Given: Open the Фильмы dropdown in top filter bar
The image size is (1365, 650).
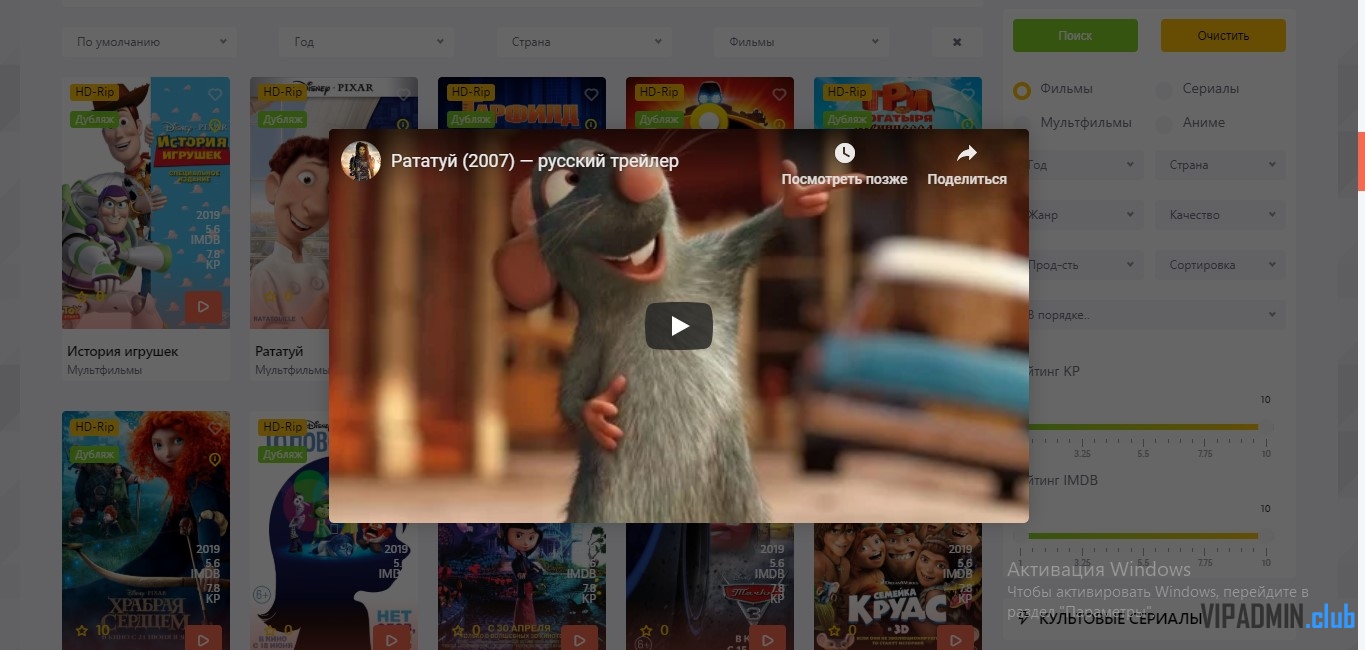Looking at the screenshot, I should [802, 42].
